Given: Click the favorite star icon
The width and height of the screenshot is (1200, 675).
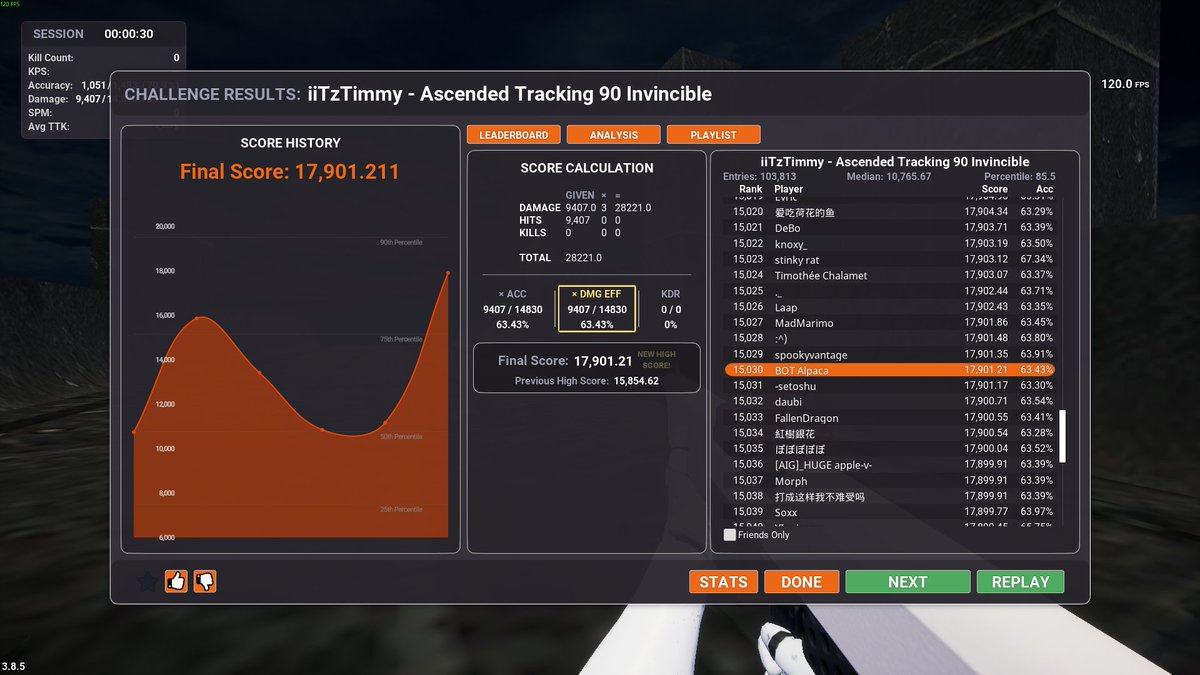Looking at the screenshot, I should click(148, 581).
